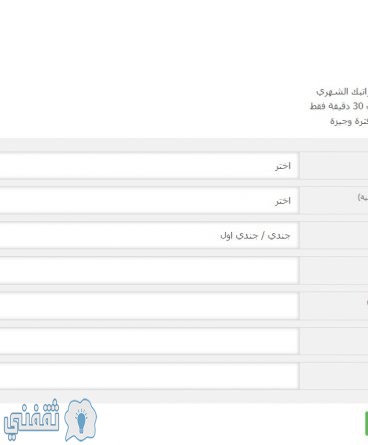Screen dimensions: 368x445
Task: Expand the جندي / جندي اول dropdown
Action: point(149,236)
